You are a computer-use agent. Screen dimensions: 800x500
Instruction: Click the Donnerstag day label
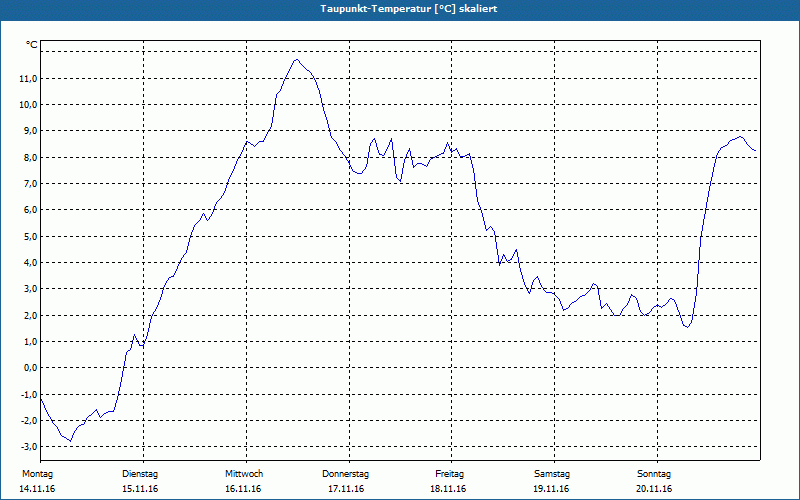point(345,474)
